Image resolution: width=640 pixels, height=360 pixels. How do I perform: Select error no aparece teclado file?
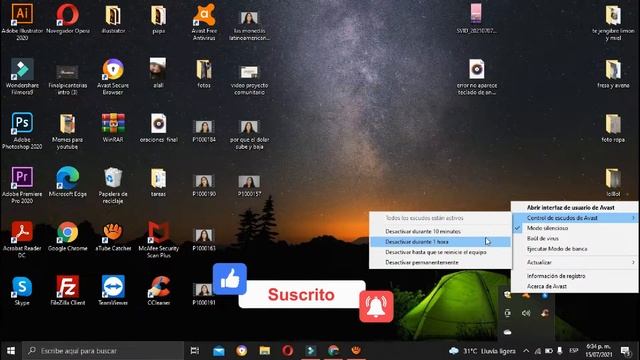click(x=477, y=76)
